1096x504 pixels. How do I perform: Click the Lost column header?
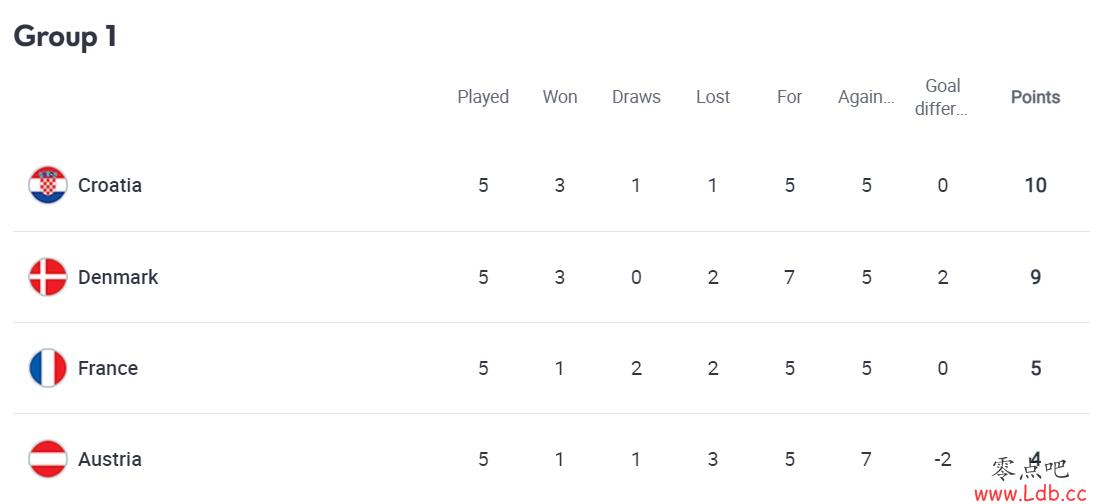coord(713,97)
